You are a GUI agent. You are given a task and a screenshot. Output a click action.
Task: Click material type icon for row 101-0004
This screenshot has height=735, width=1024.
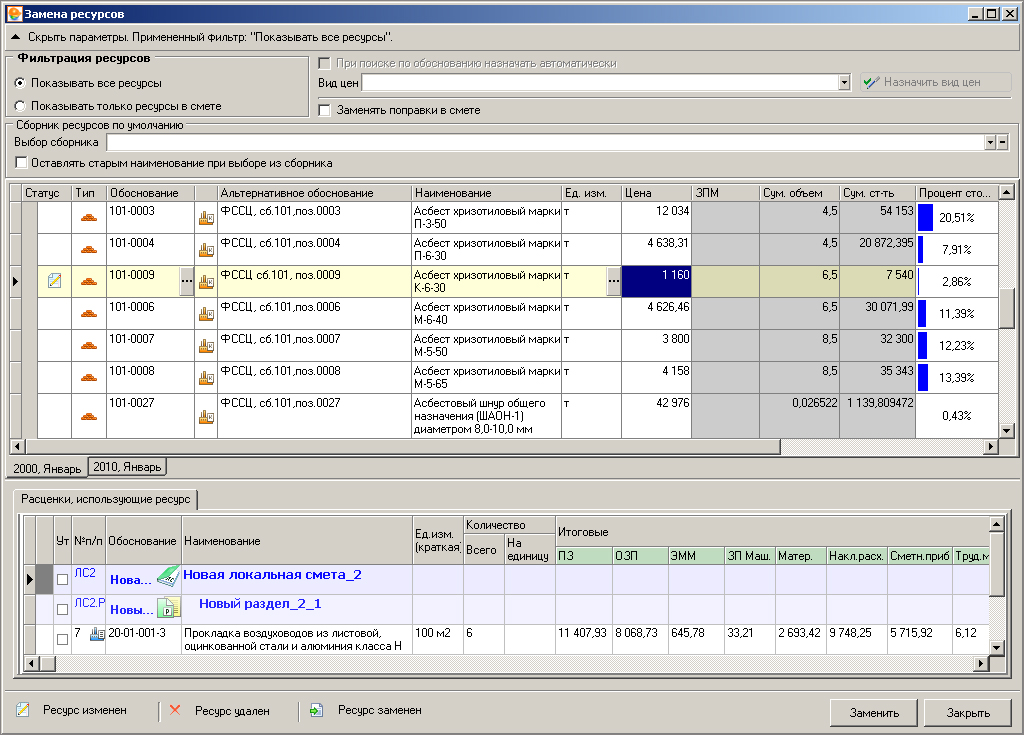click(89, 250)
